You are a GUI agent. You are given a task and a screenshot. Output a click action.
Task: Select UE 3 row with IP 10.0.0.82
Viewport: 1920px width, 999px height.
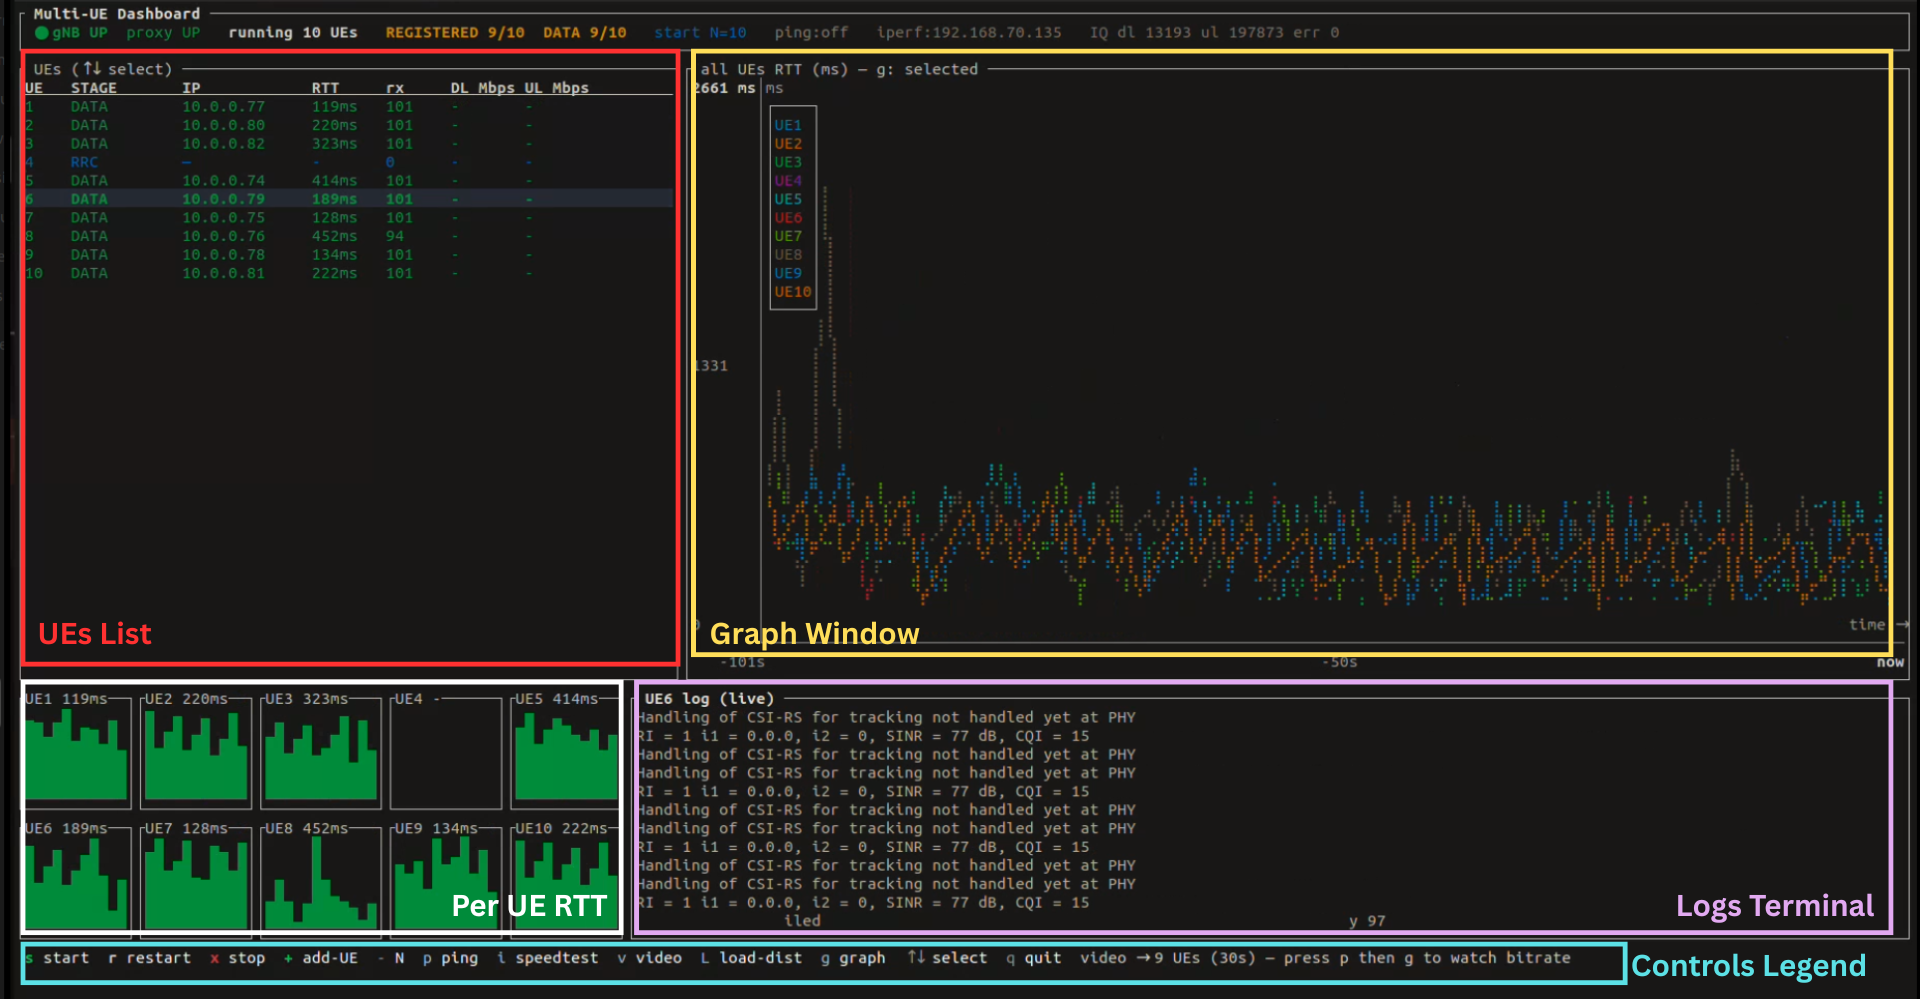coord(349,144)
